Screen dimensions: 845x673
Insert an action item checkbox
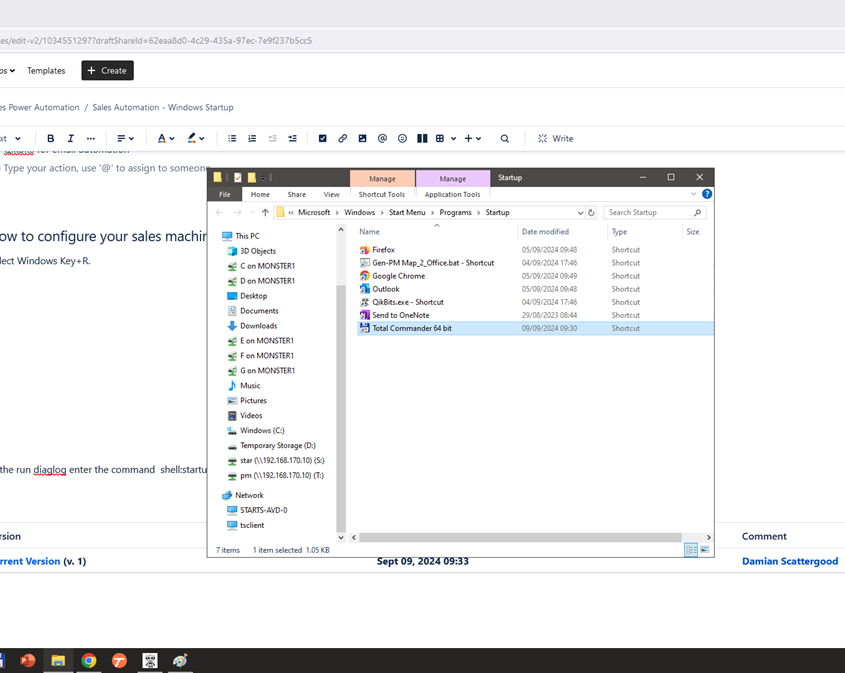coord(323,138)
